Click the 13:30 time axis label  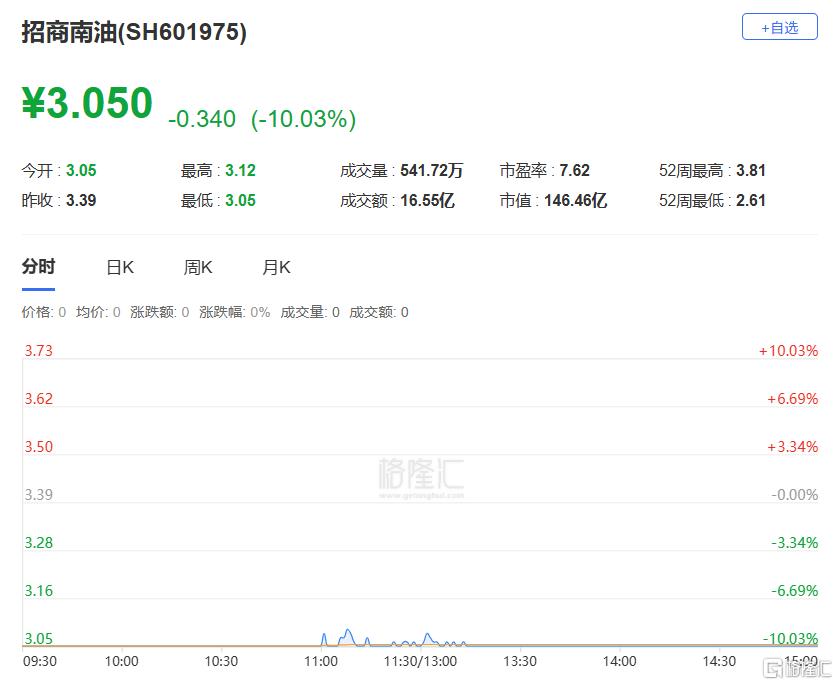520,661
